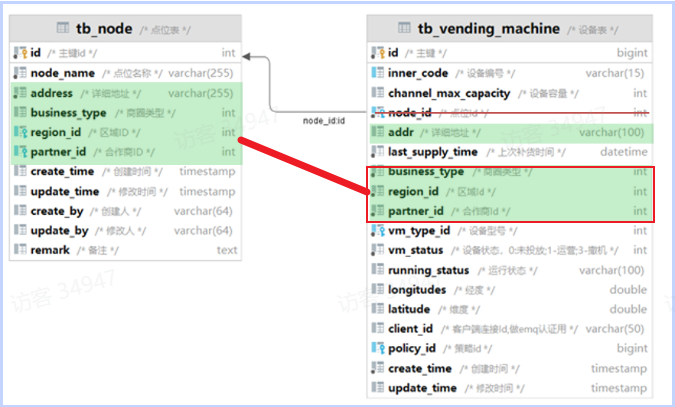Screen dimensions: 675x407
Task: Click the tb_node table header icon
Action: pos(63,28)
